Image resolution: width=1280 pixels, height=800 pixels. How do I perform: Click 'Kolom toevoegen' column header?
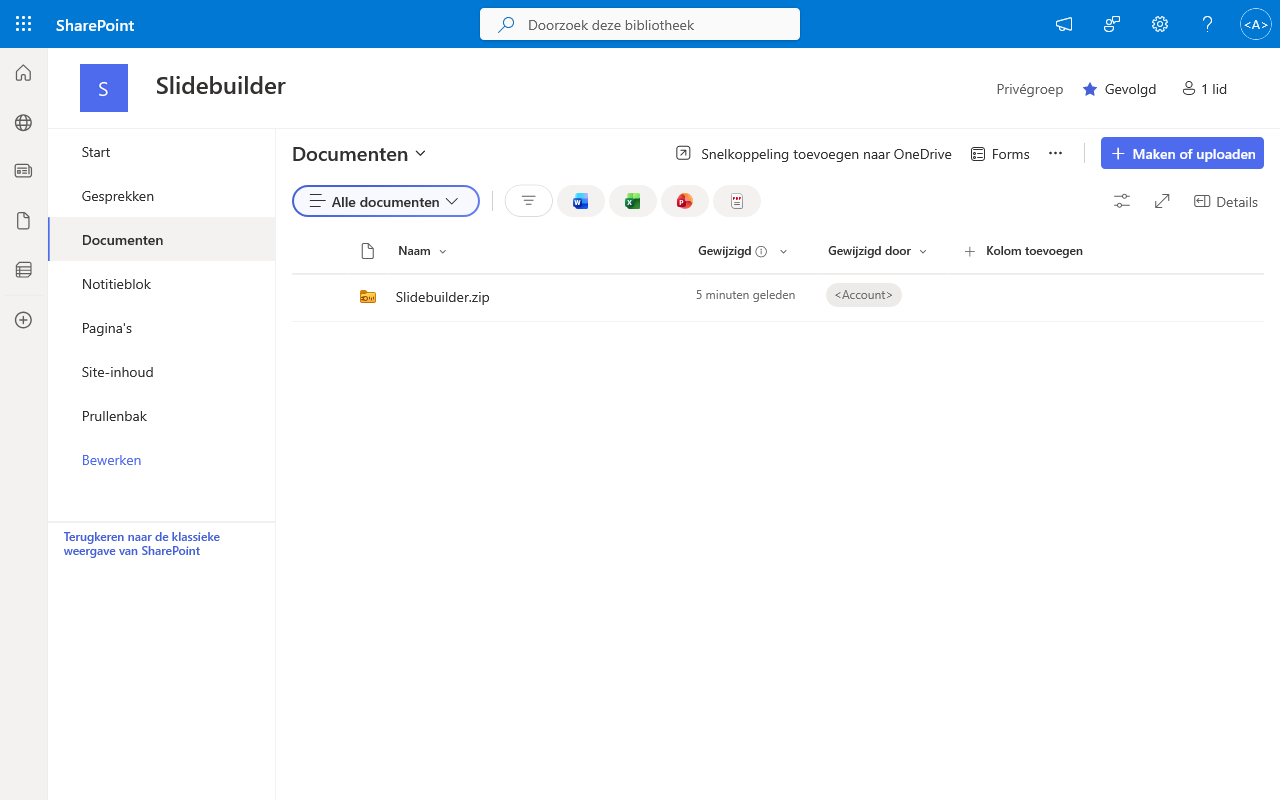click(x=1024, y=251)
